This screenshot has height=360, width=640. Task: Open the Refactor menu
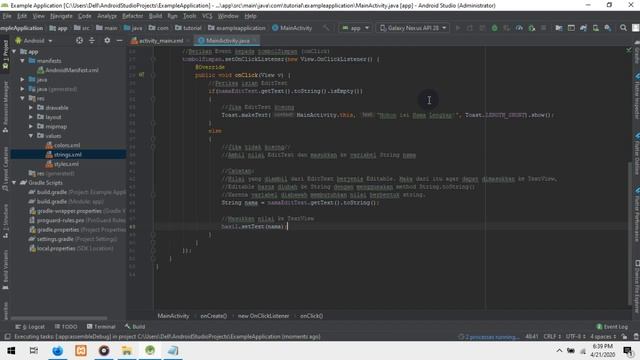click(x=133, y=16)
